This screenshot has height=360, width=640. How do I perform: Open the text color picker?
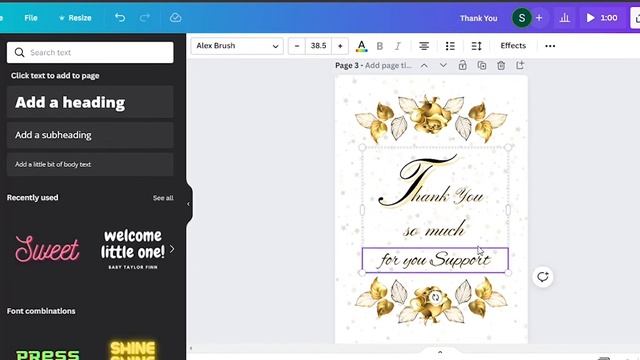pyautogui.click(x=361, y=46)
